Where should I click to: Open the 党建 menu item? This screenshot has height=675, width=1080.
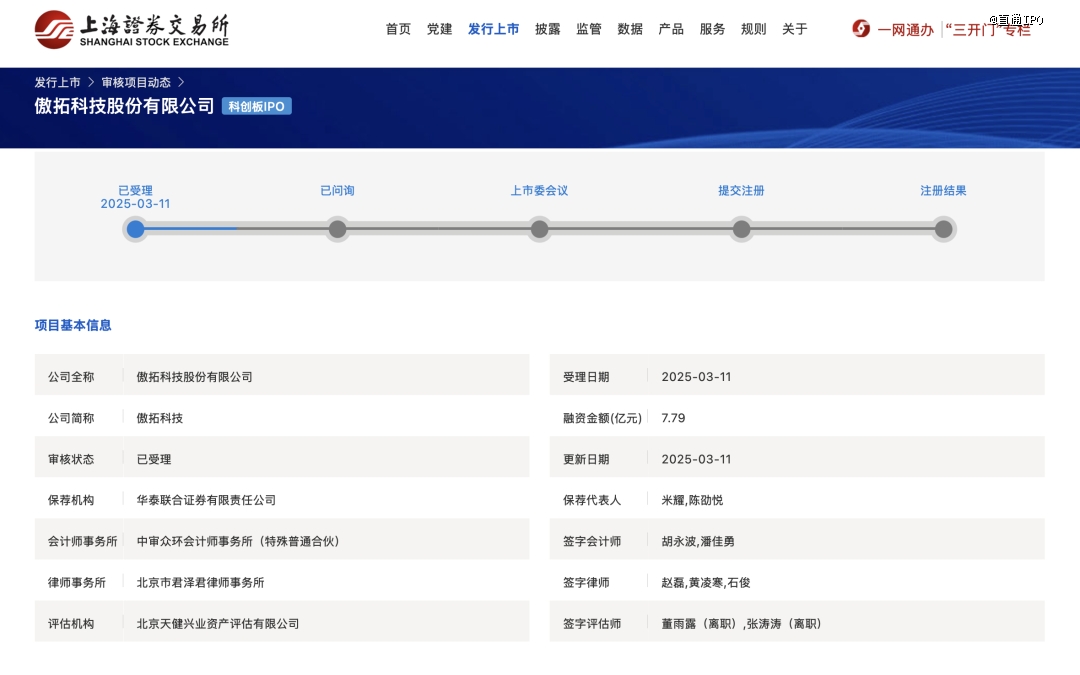[x=439, y=29]
